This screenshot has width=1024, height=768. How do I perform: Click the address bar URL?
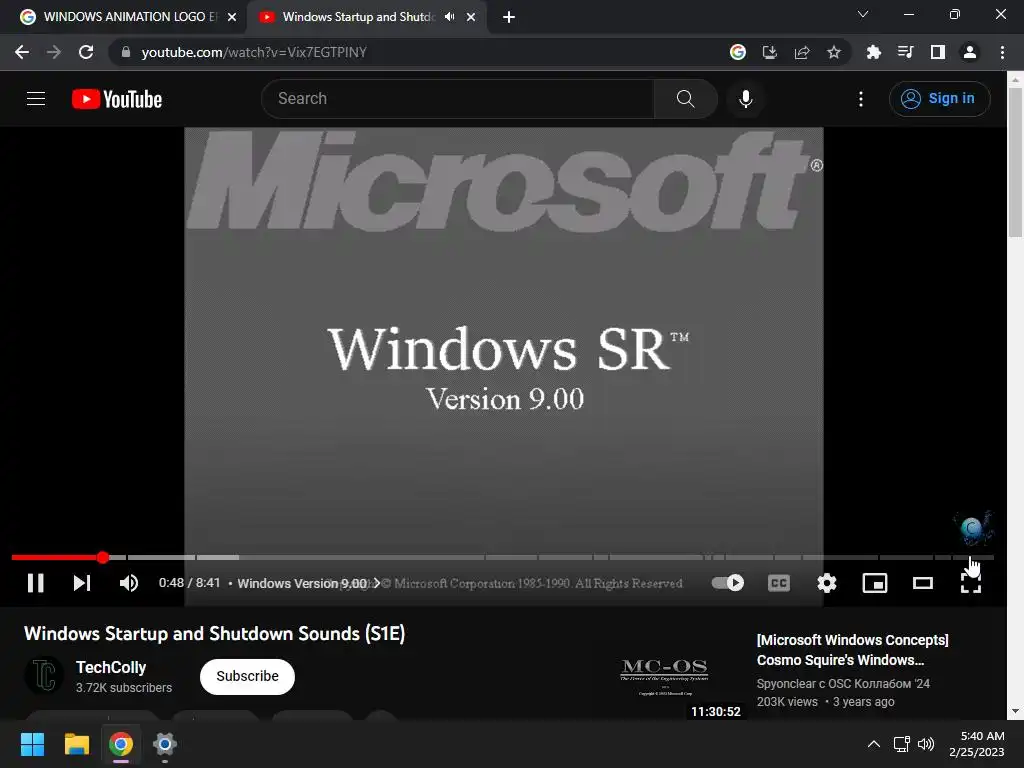coord(253,52)
